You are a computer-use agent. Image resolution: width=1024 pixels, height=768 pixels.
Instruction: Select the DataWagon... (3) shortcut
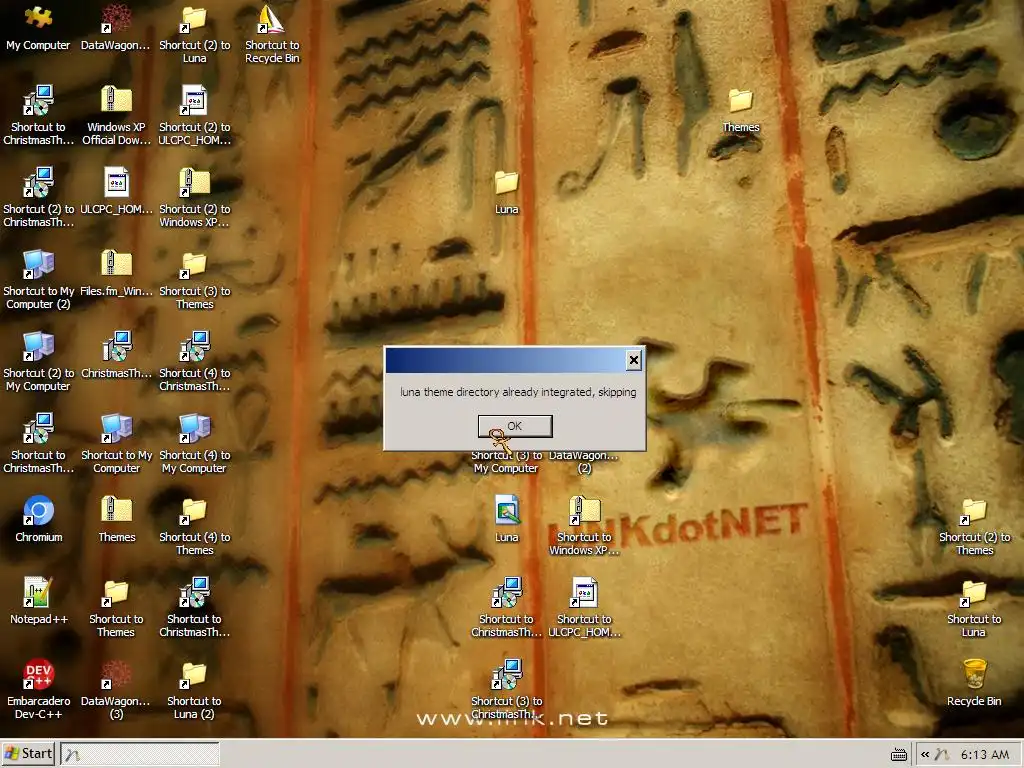point(116,689)
